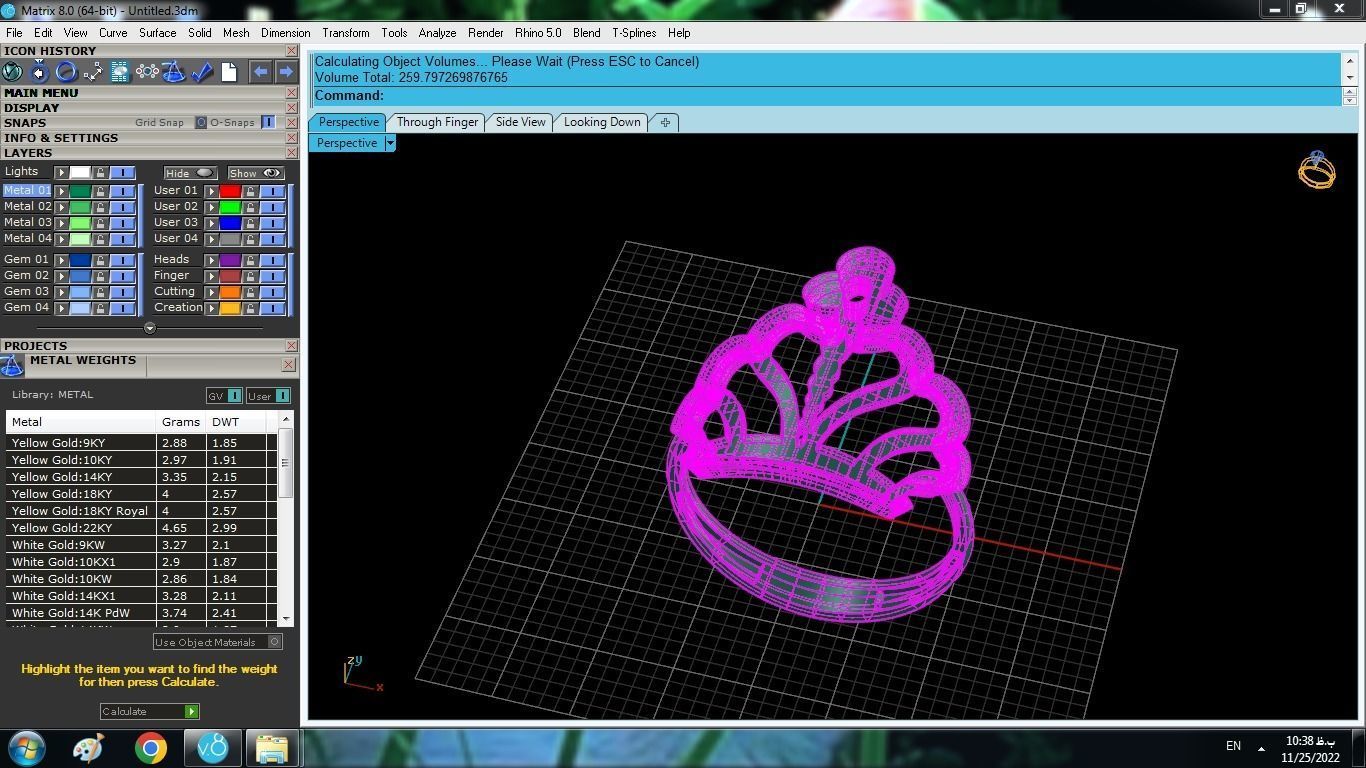Lock the Cutting layer
Viewport: 1366px width, 768px height.
[250, 292]
